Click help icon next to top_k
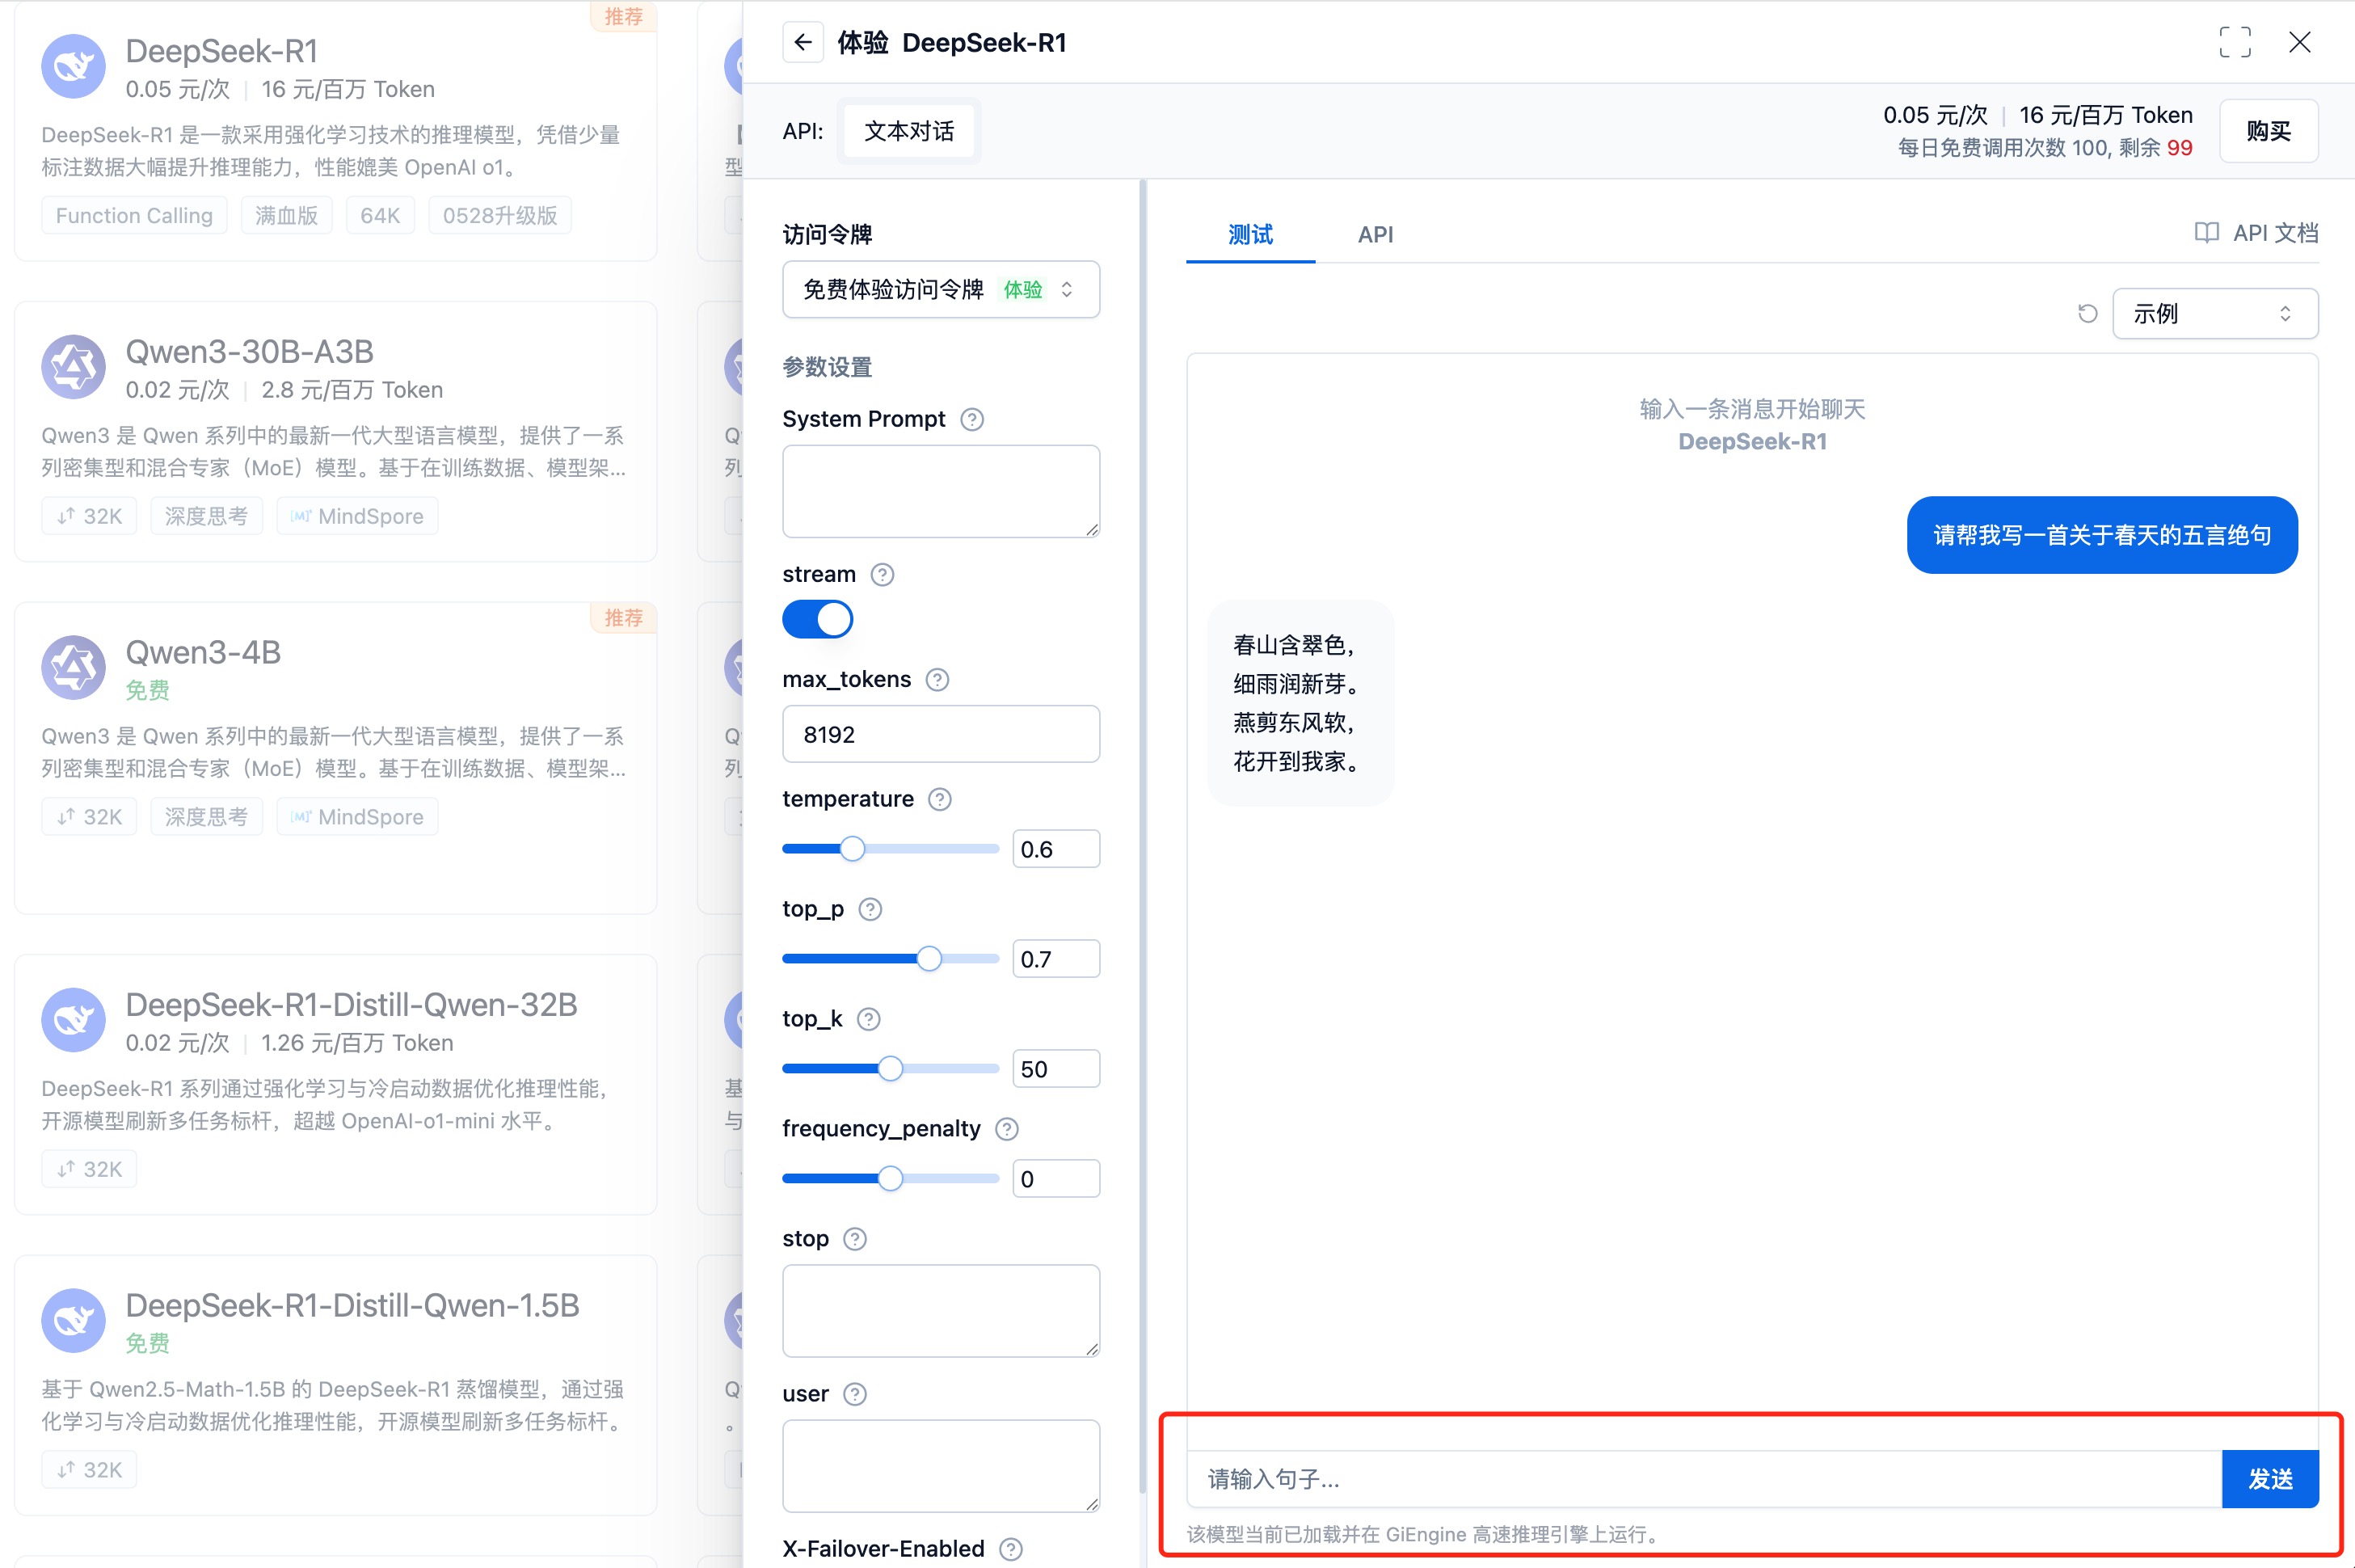 click(869, 1019)
